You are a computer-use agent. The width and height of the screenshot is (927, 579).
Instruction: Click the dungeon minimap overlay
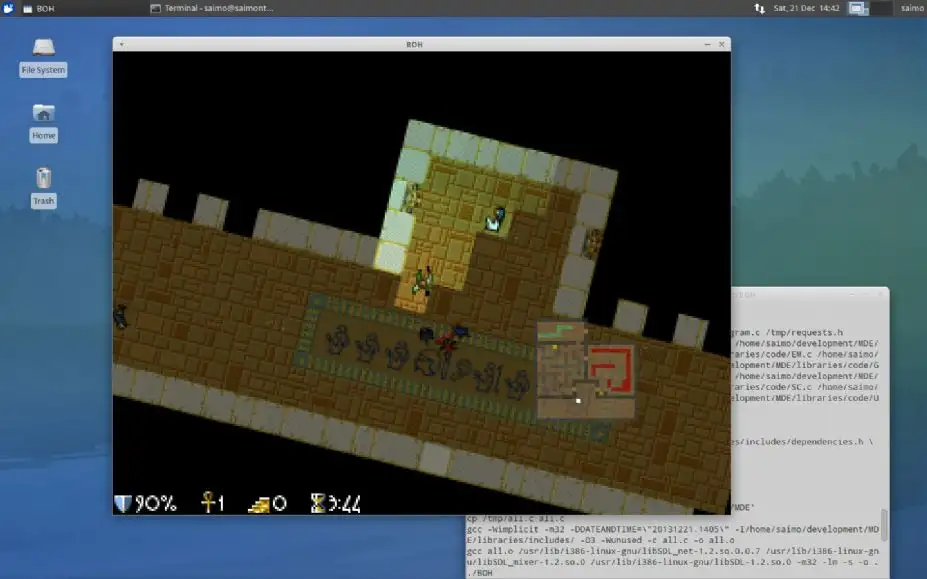585,370
